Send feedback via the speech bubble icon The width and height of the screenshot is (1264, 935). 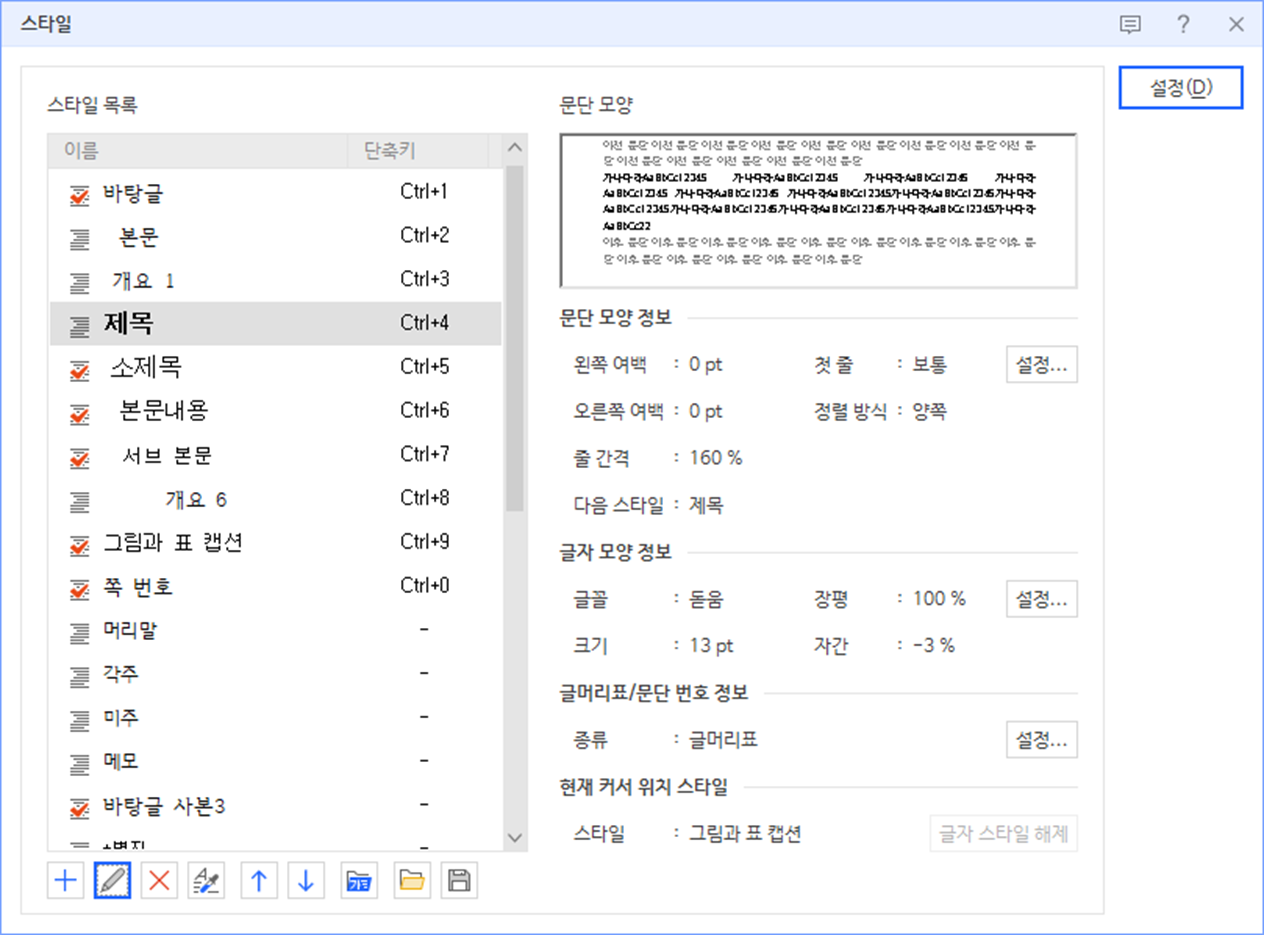(1131, 25)
